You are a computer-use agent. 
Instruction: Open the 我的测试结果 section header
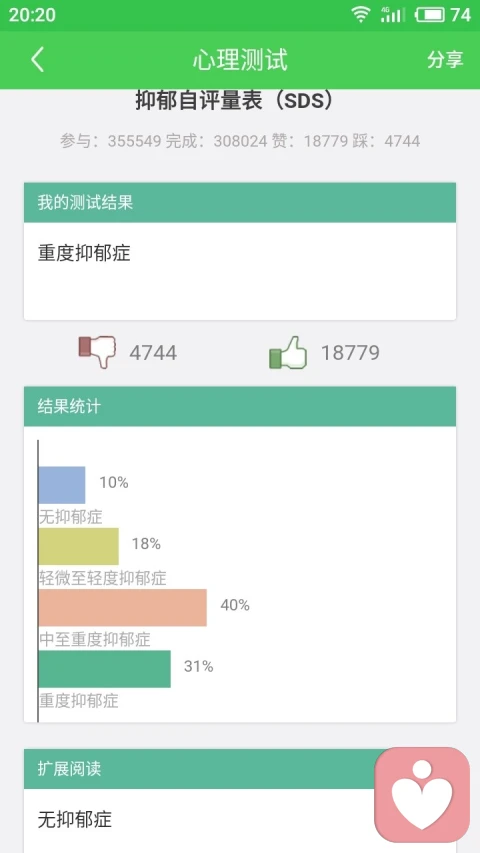coord(239,202)
